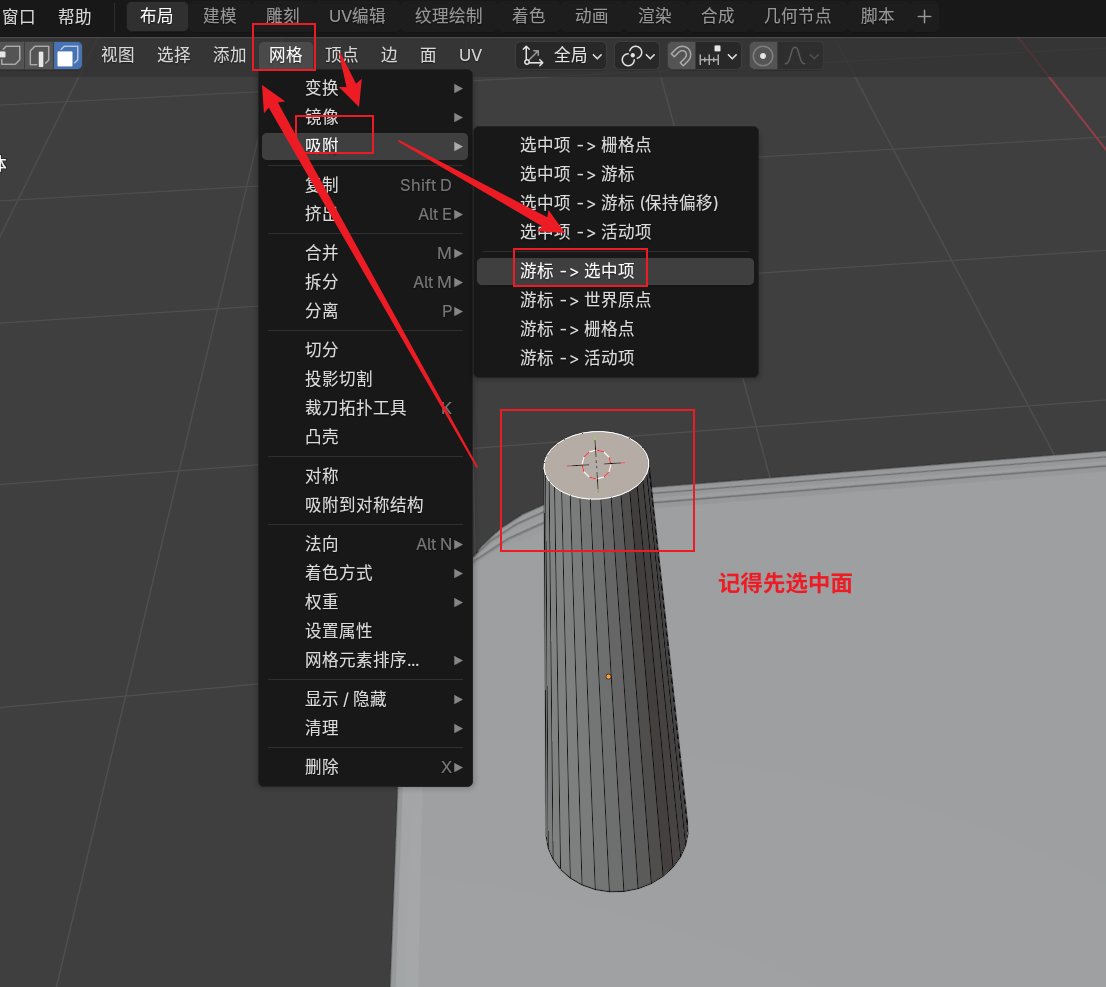Open the snap settings dropdown
The height and width of the screenshot is (987, 1106).
tap(719, 56)
